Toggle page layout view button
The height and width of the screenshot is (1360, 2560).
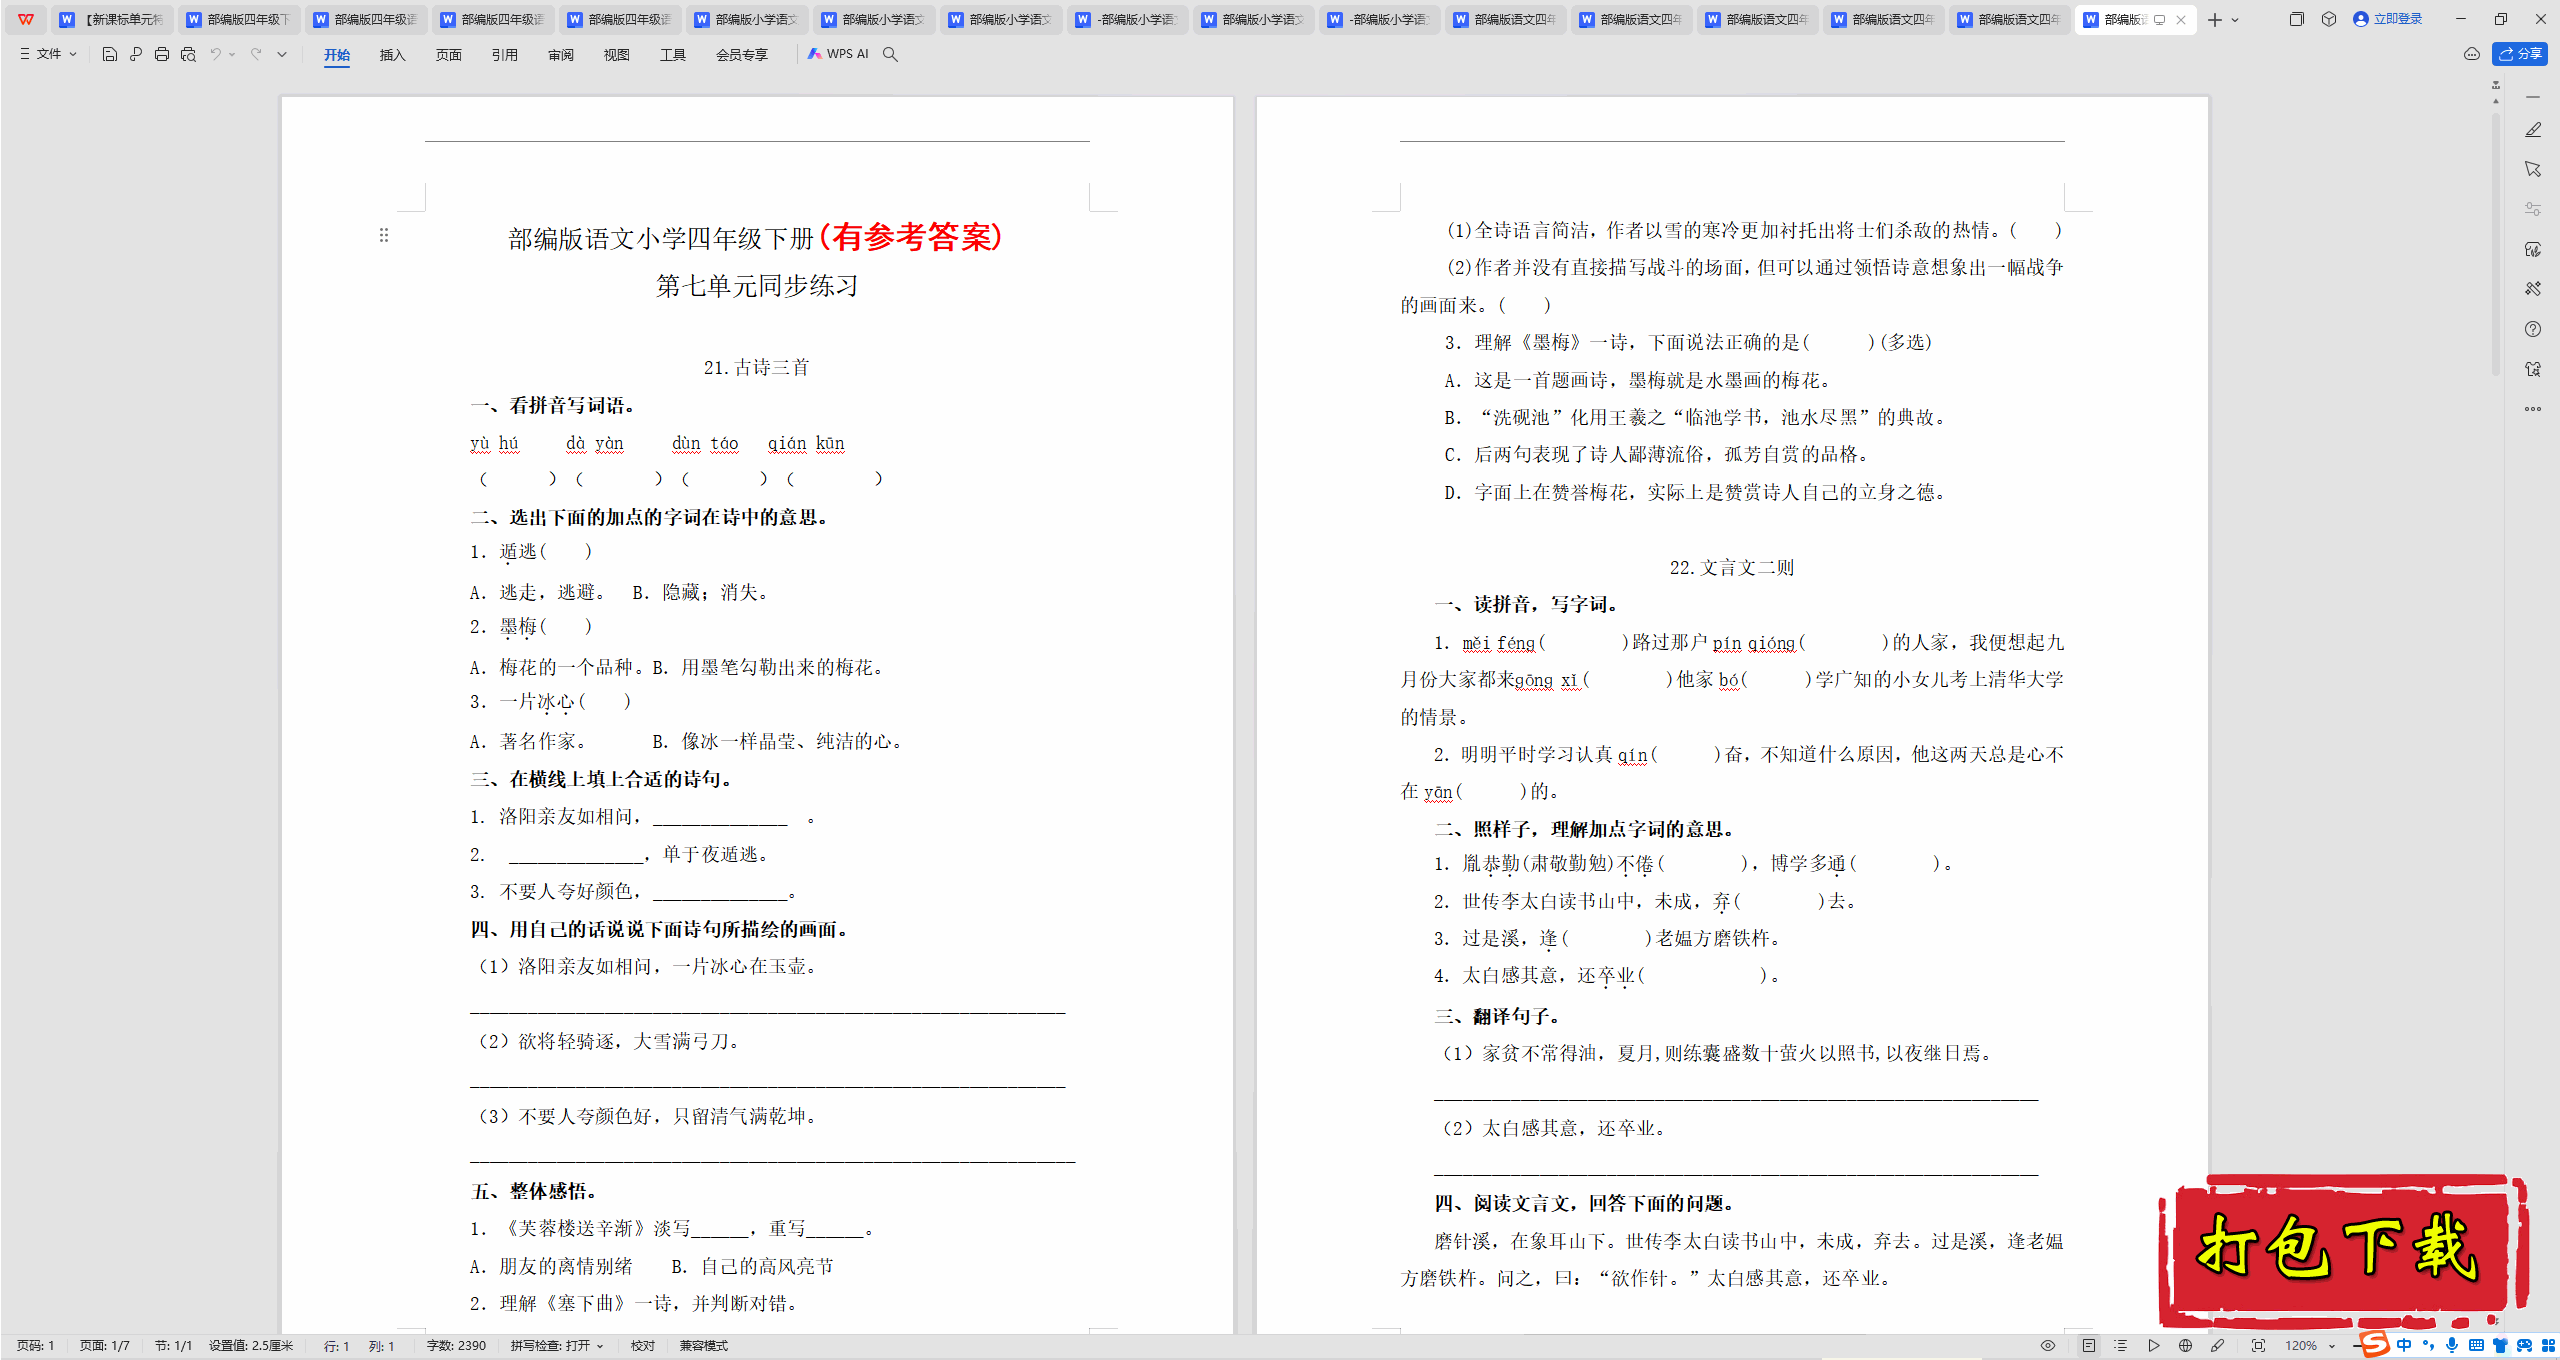pos(2089,1346)
